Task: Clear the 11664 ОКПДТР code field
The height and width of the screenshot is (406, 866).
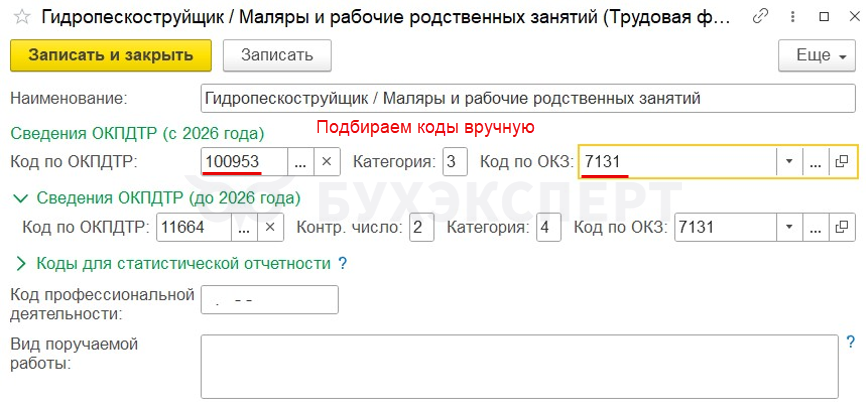Action: [270, 228]
